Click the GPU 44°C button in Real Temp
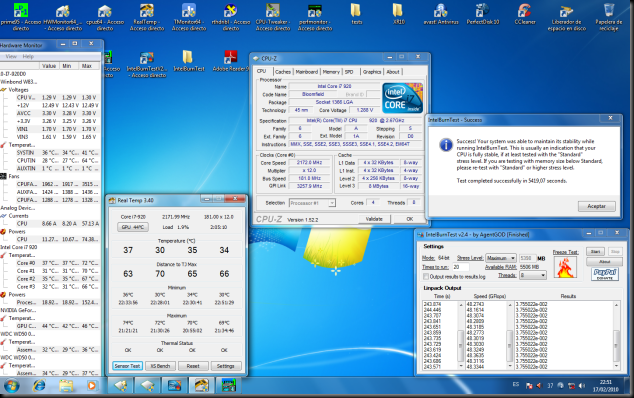This screenshot has width=634, height=398. [133, 227]
